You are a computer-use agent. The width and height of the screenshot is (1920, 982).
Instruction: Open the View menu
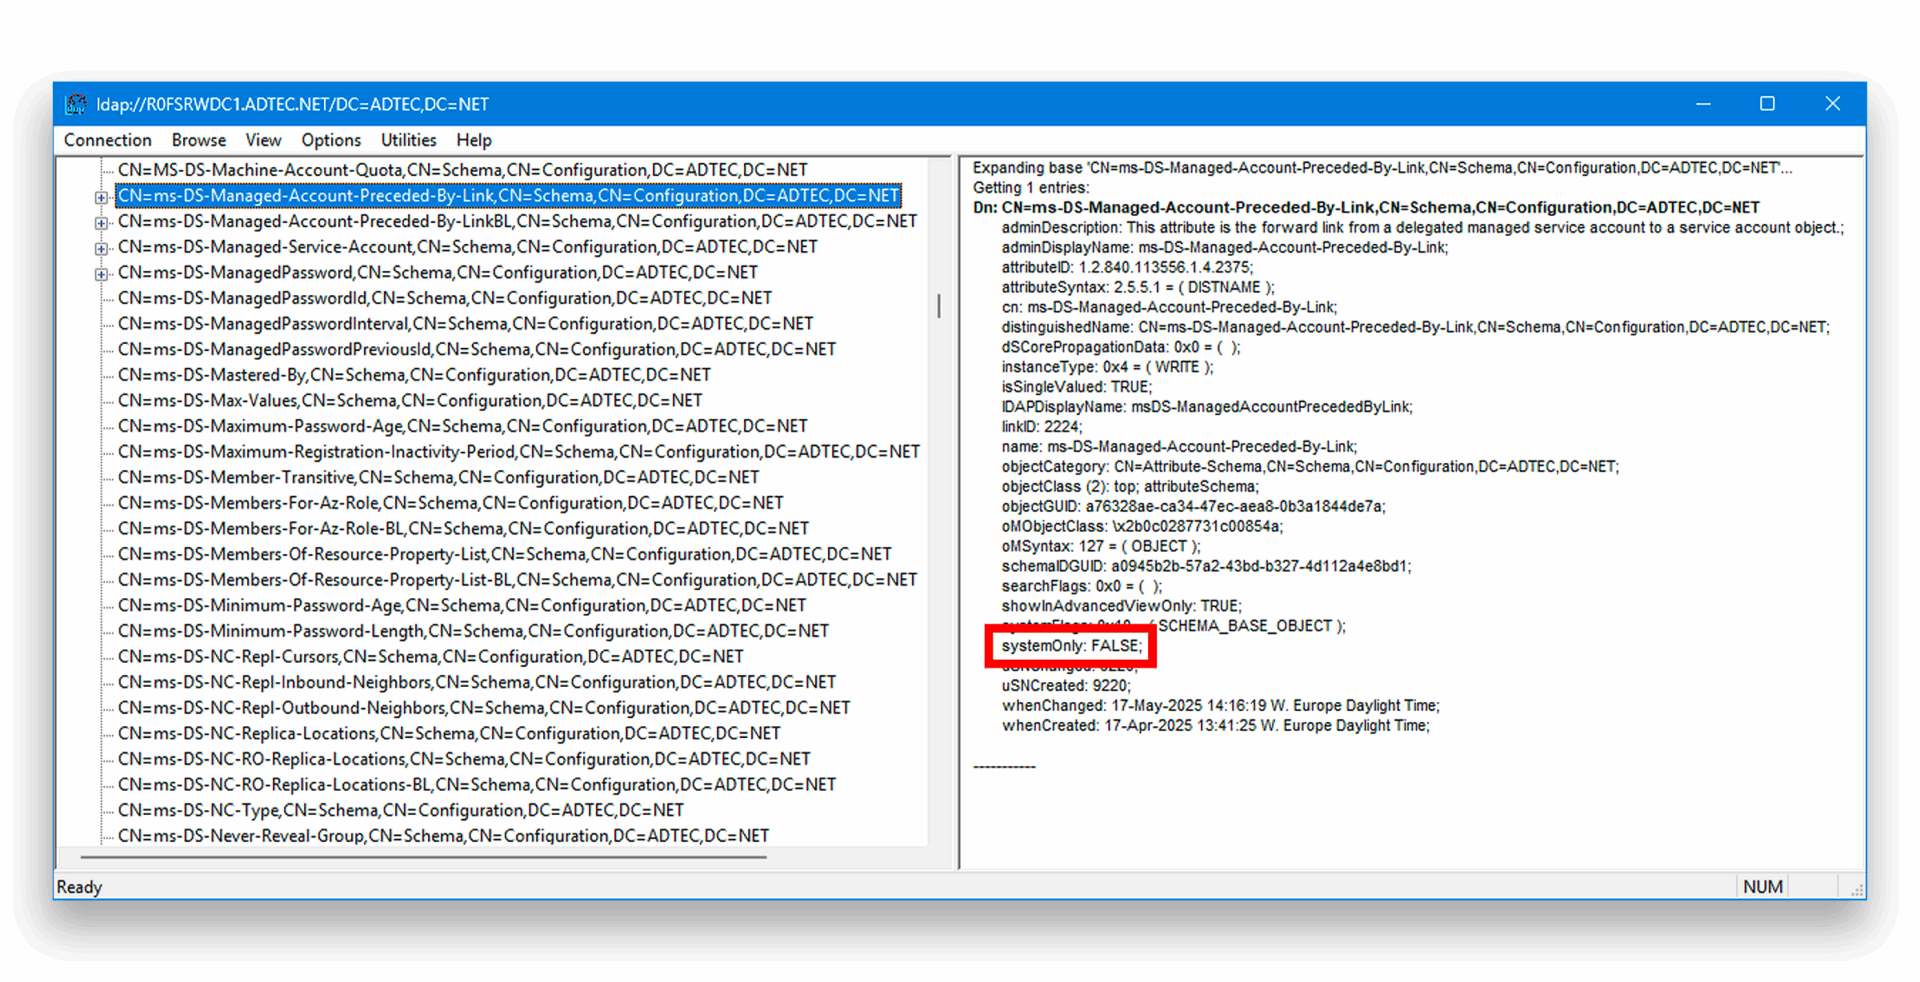pyautogui.click(x=263, y=140)
